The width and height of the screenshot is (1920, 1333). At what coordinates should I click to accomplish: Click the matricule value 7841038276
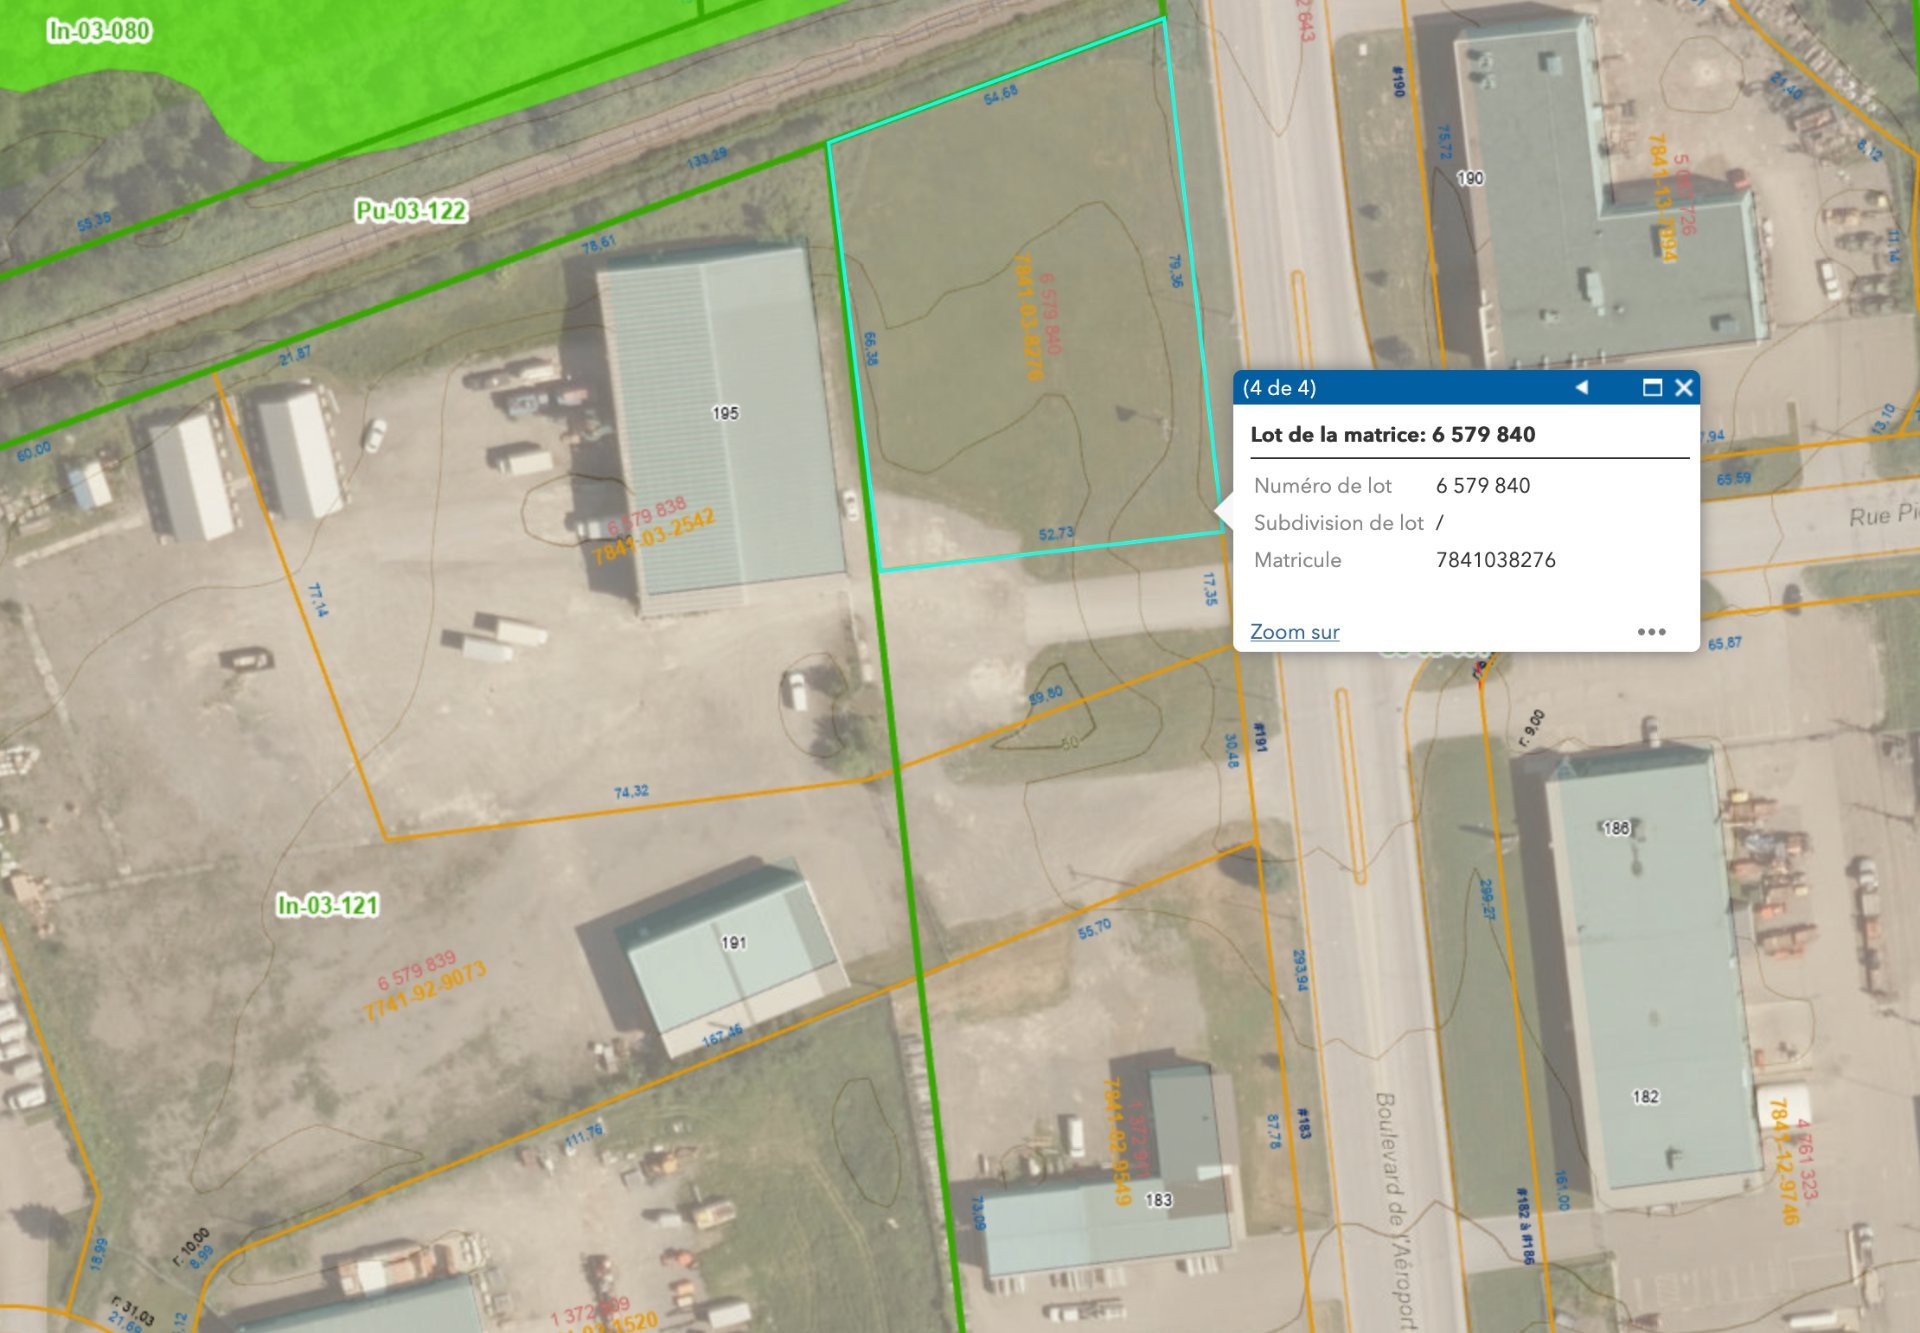tap(1495, 560)
